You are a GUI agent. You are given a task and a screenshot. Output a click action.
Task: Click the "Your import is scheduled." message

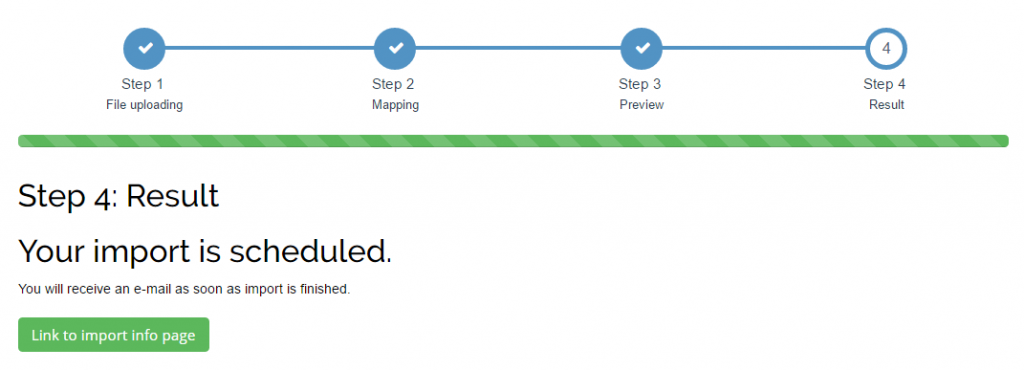pyautogui.click(x=205, y=251)
